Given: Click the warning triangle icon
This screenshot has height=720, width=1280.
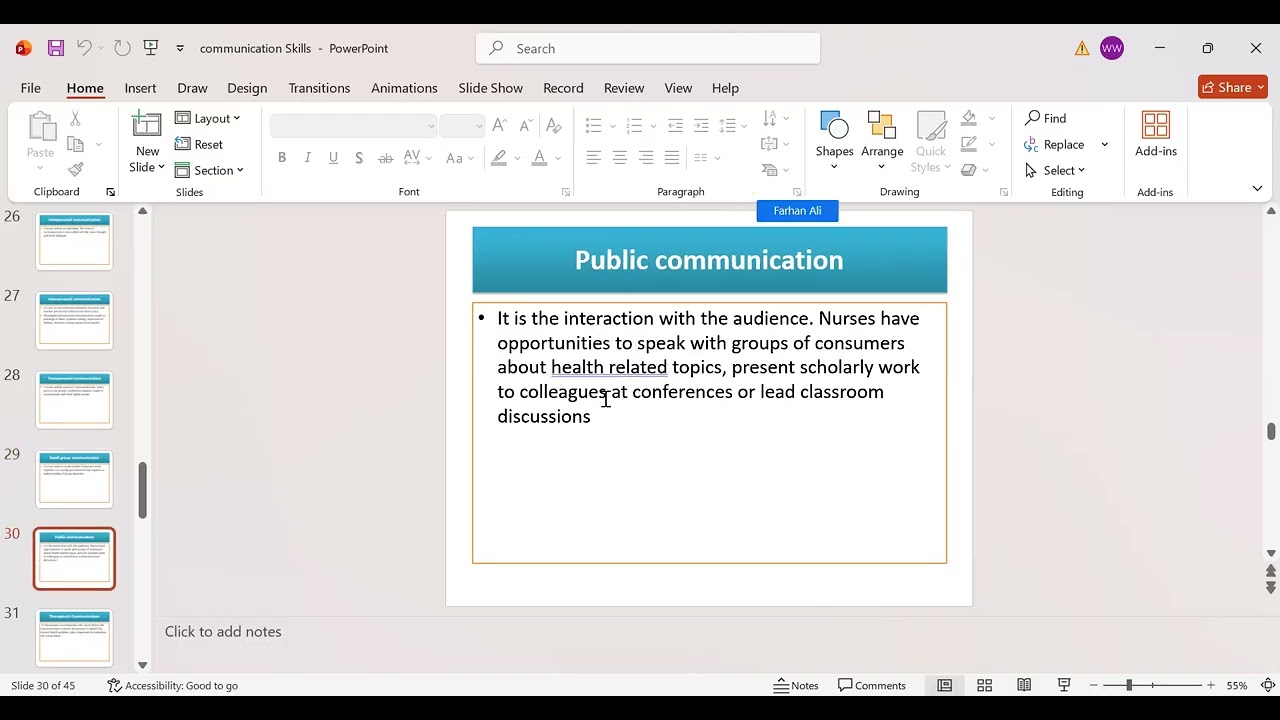Looking at the screenshot, I should 1082,48.
